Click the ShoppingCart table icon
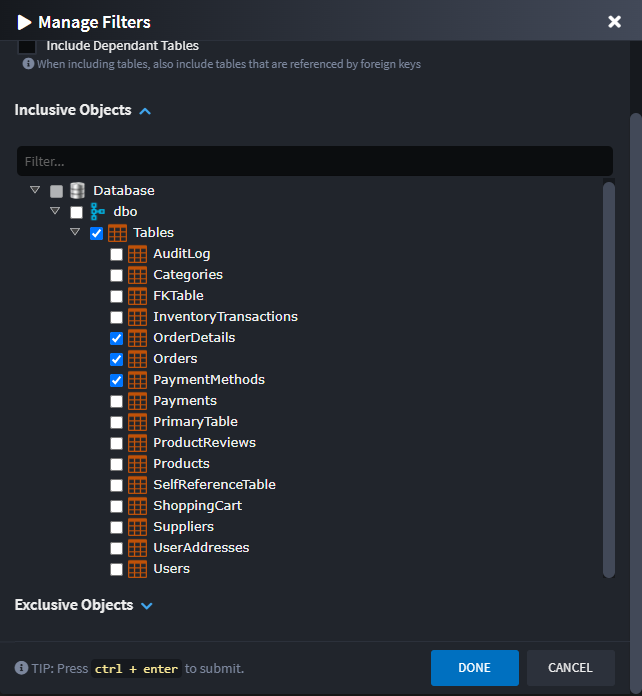Image resolution: width=642 pixels, height=696 pixels. click(137, 506)
